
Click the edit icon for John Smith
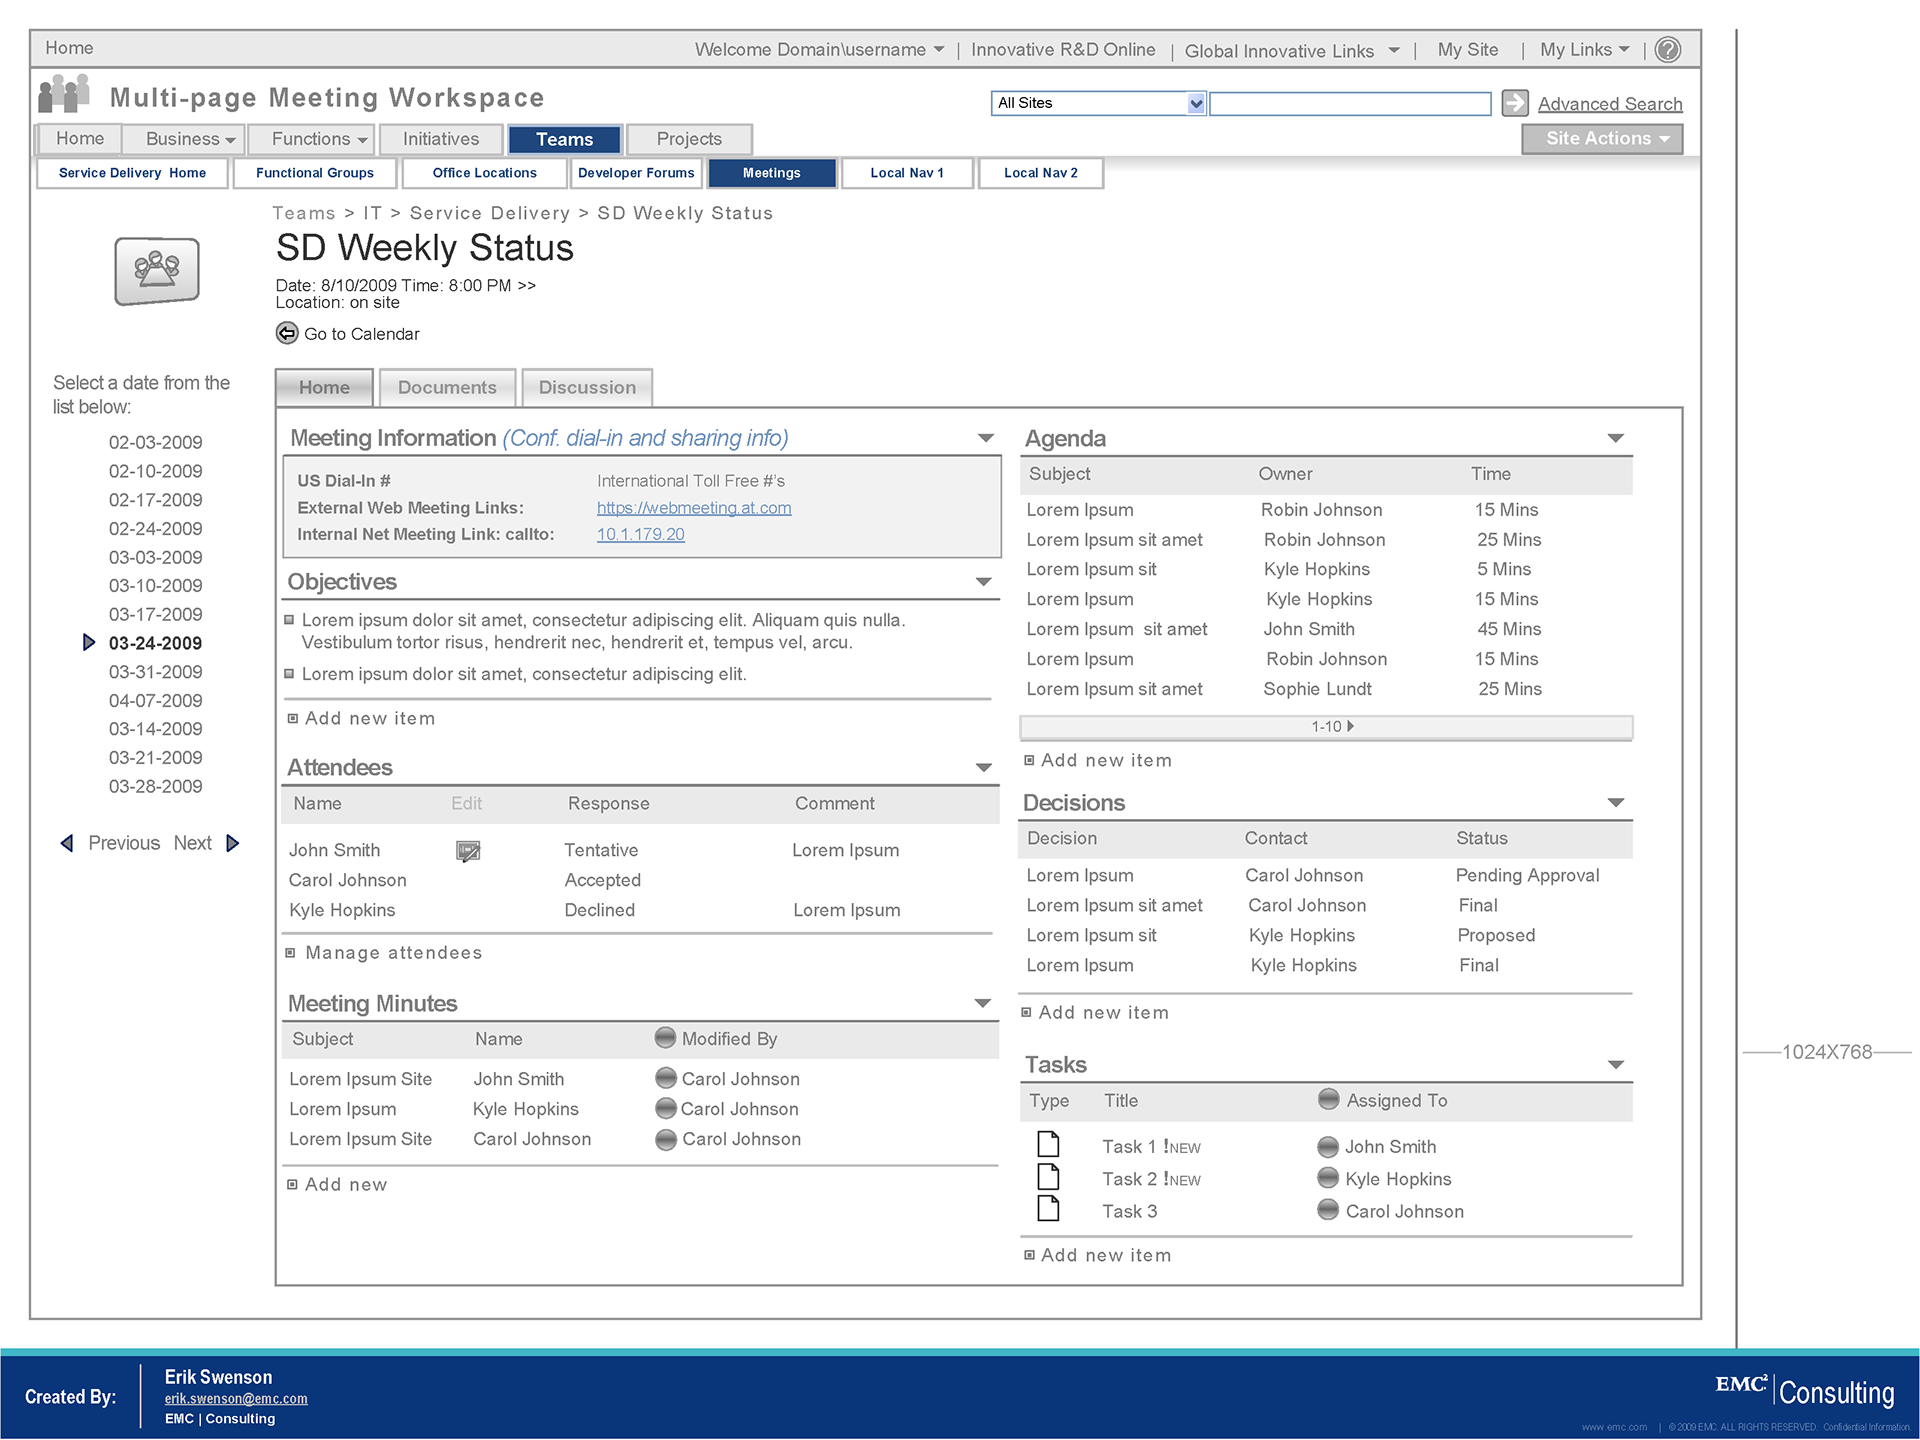[x=468, y=851]
